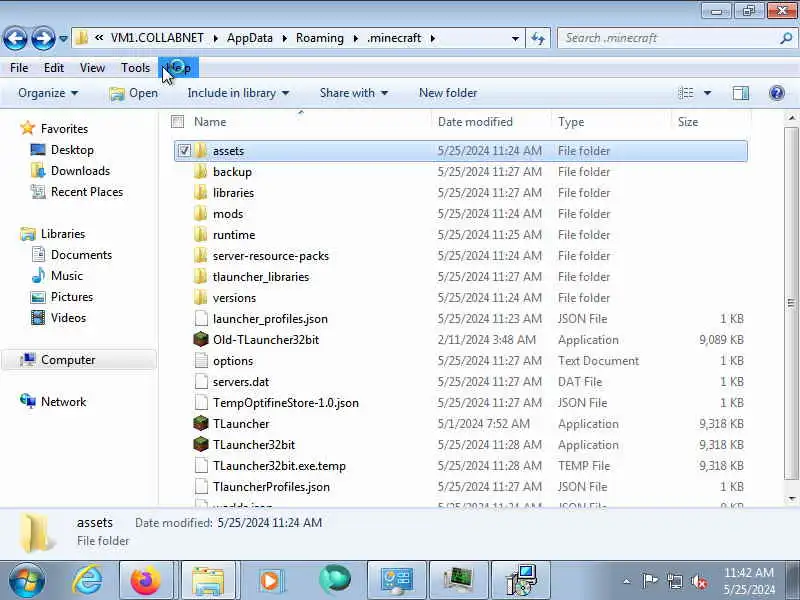This screenshot has width=800, height=600.
Task: Toggle the preview pane icon
Action: click(x=741, y=93)
